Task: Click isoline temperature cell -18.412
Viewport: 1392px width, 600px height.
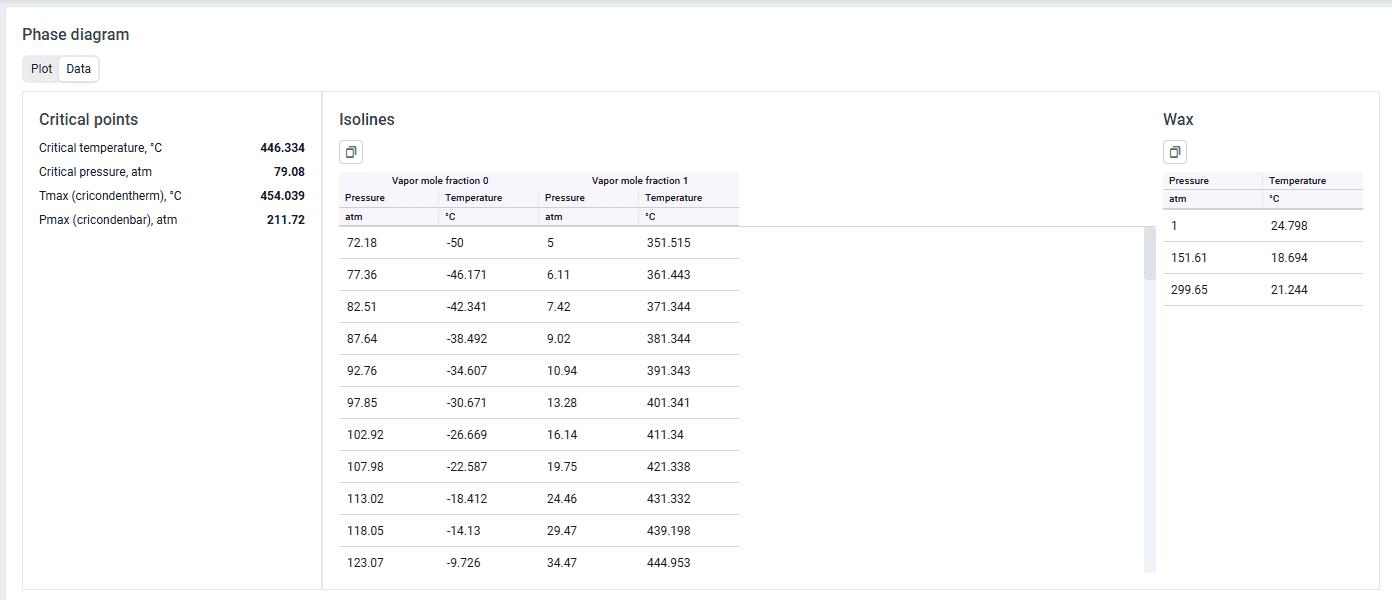Action: [x=489, y=499]
